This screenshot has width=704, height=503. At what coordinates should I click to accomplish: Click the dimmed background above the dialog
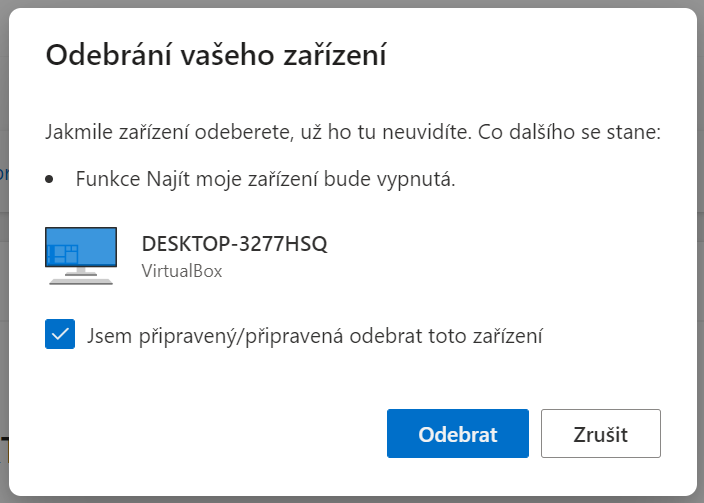coord(352,4)
